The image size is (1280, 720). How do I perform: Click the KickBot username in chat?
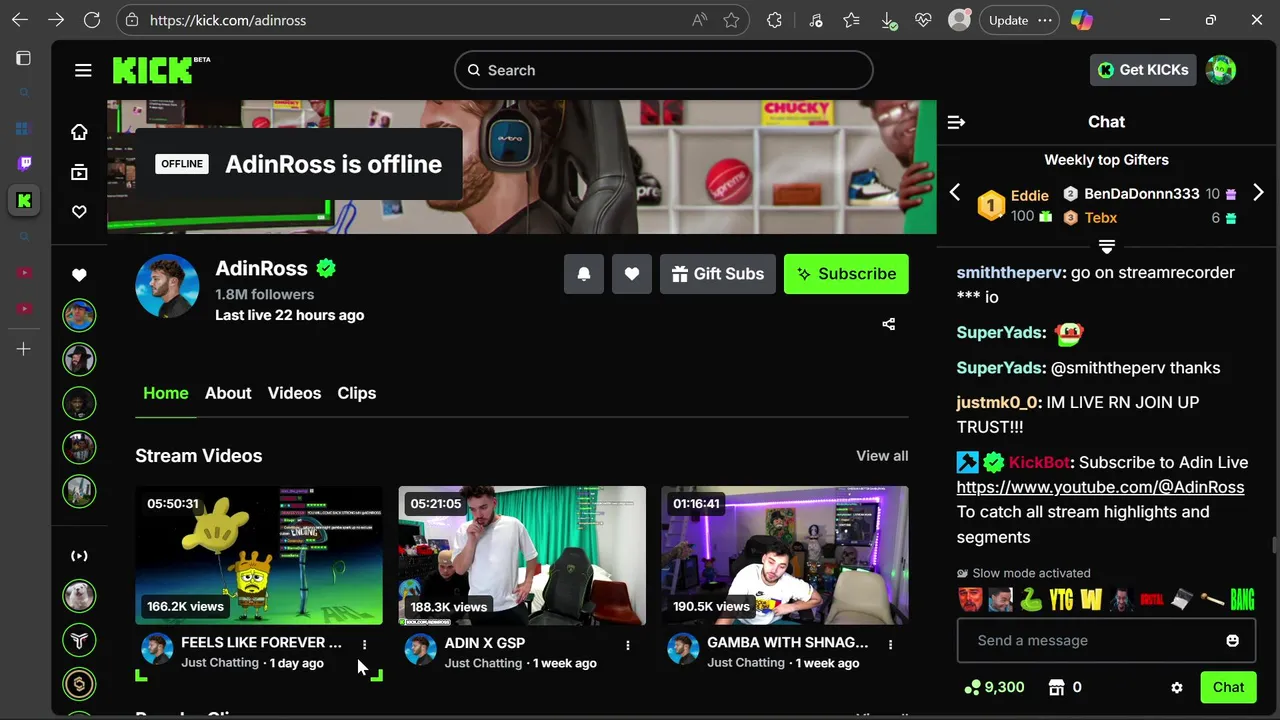tap(1039, 462)
